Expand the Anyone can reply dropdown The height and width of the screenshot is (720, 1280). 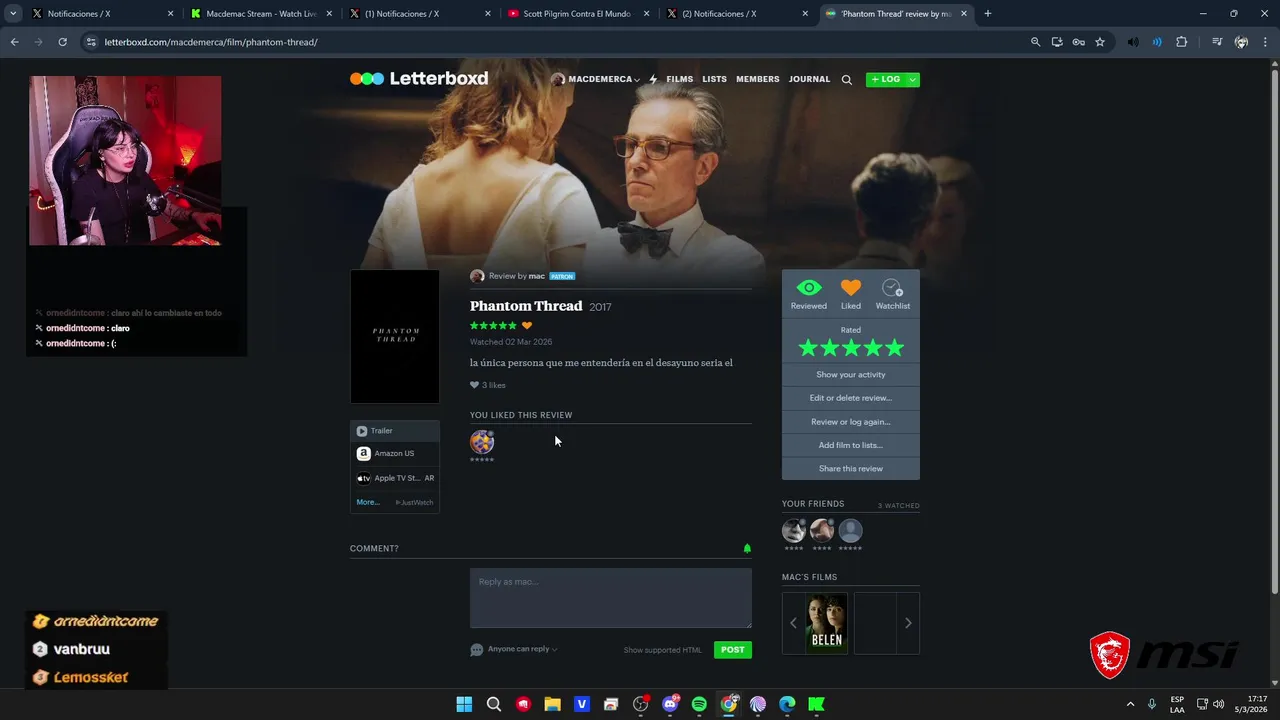tap(522, 649)
